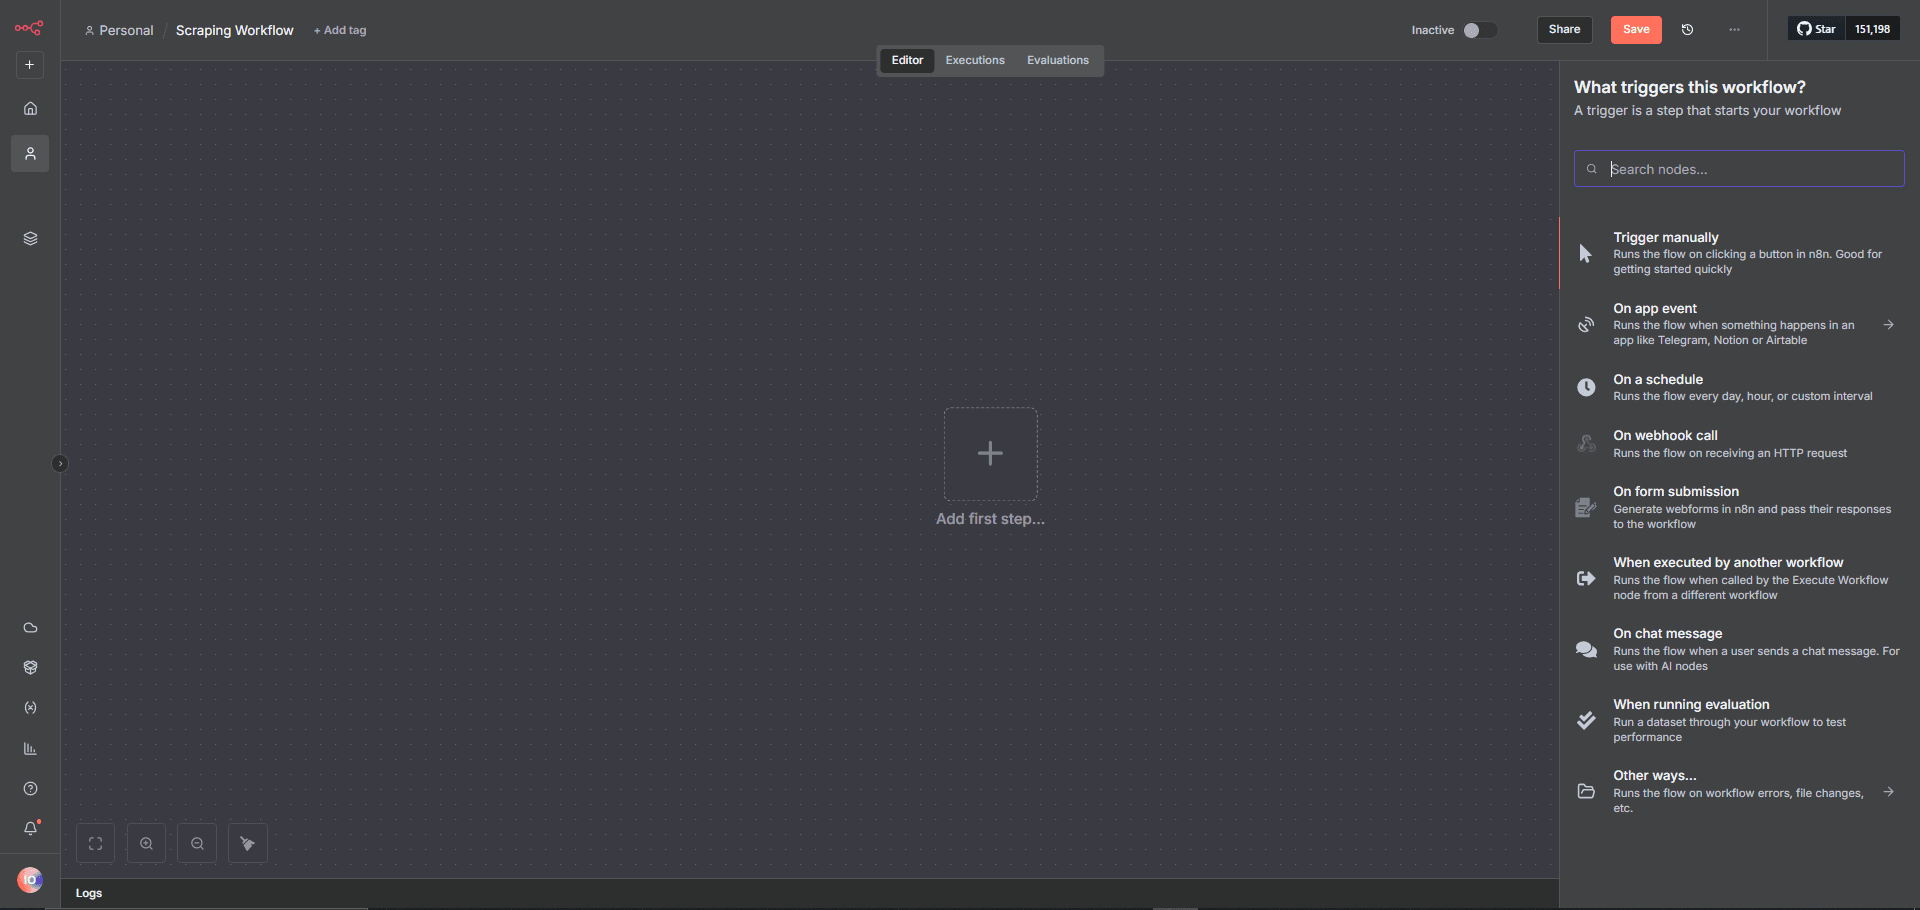
Task: Open the Personal project icon in sidebar
Action: (x=30, y=154)
